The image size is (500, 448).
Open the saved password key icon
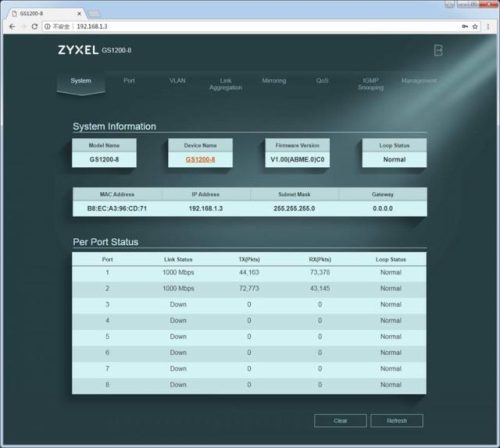(465, 26)
